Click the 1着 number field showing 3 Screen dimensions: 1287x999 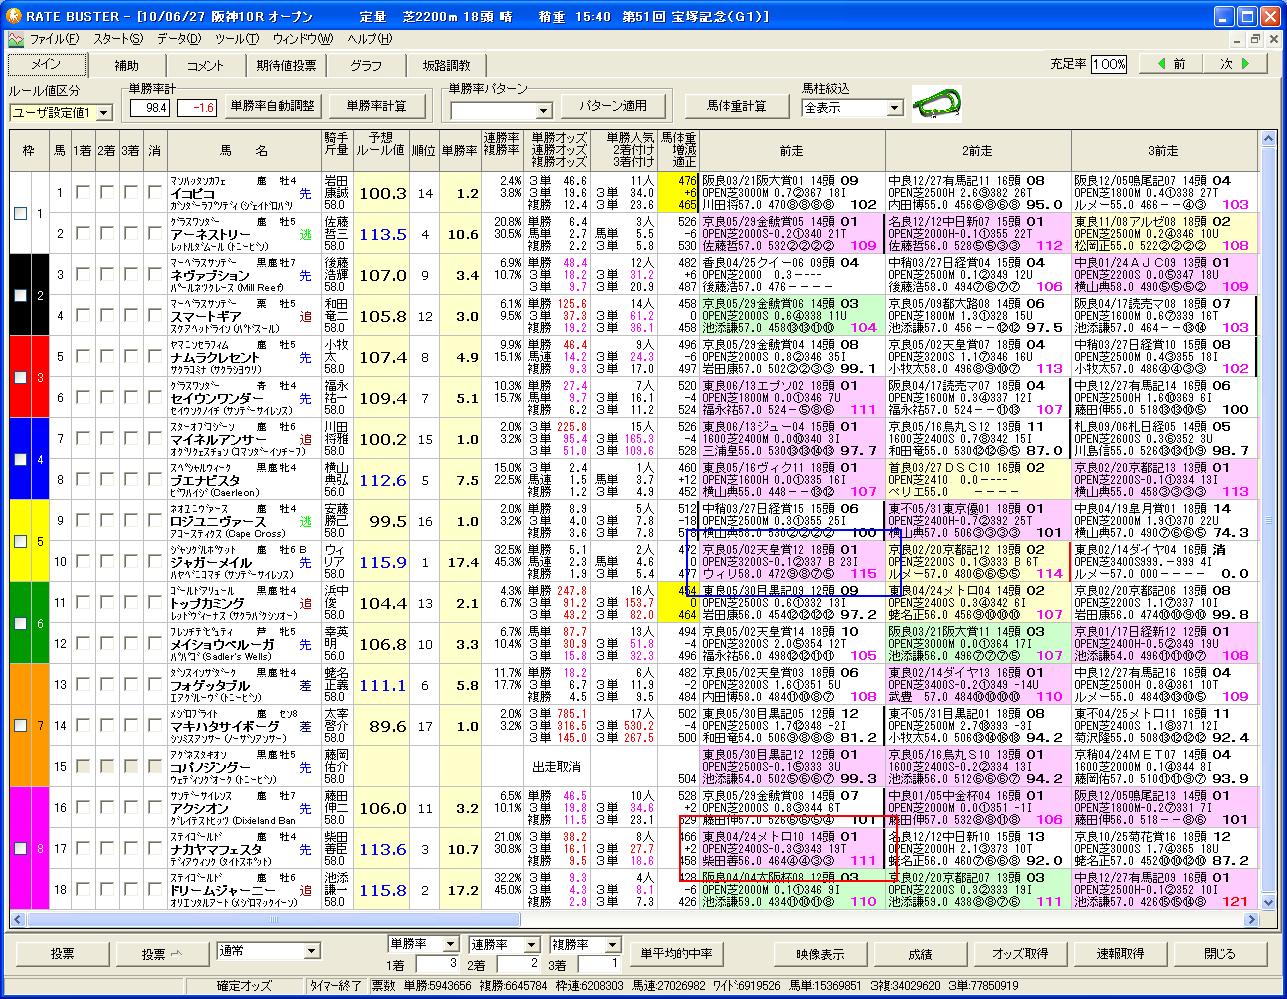coord(436,964)
